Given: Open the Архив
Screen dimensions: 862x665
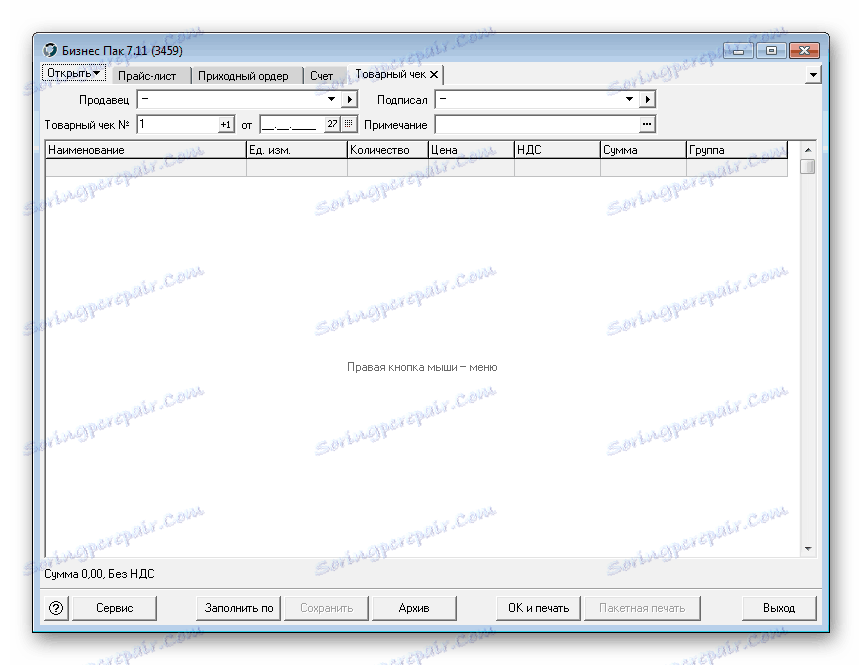Looking at the screenshot, I should pos(412,607).
